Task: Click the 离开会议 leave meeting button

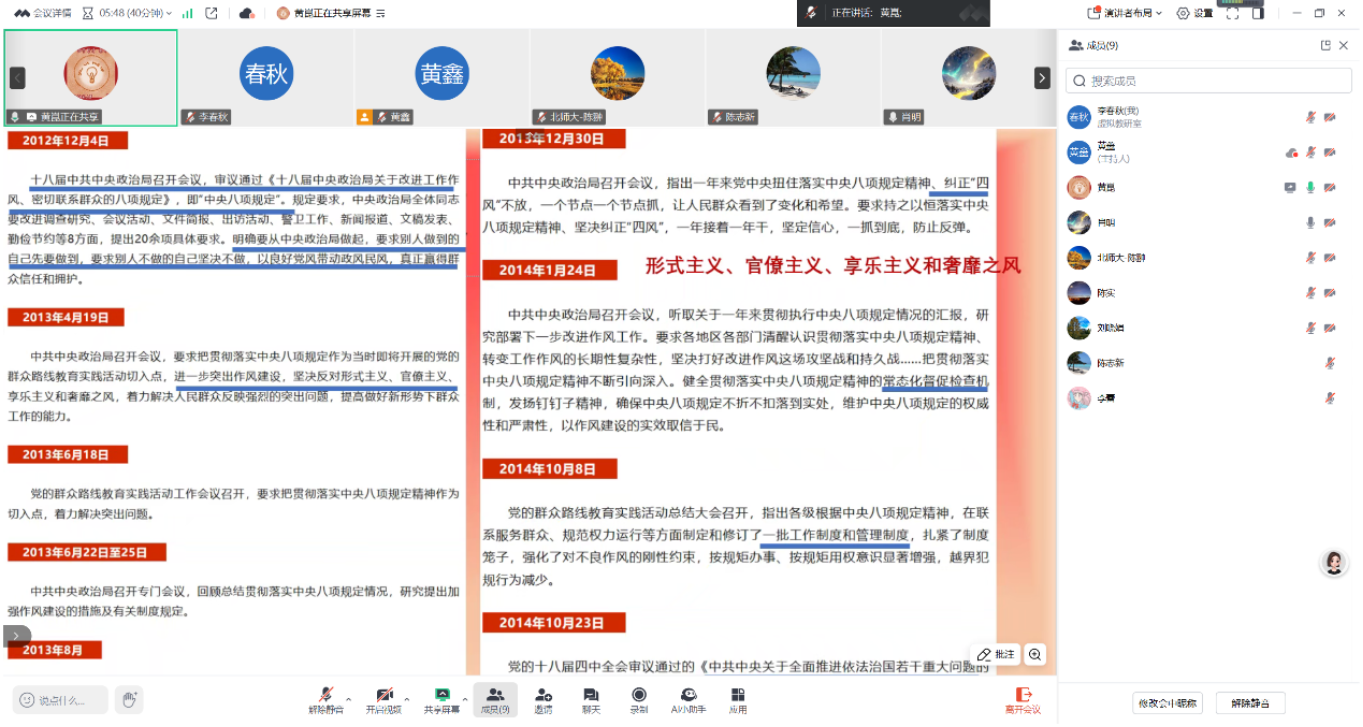Action: 1022,699
